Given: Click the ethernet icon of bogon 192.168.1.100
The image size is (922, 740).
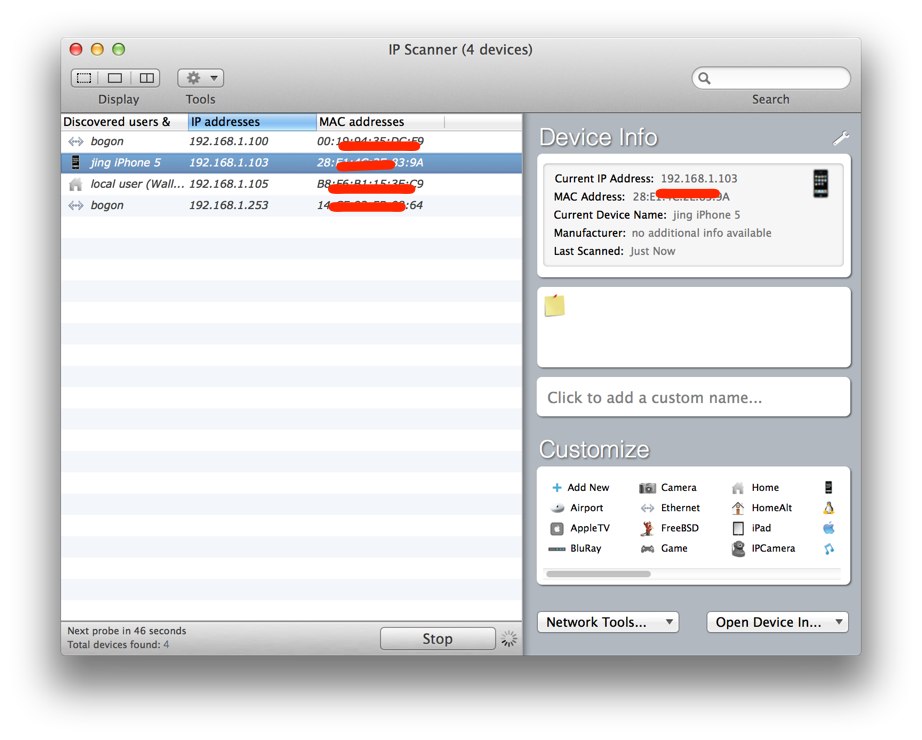Looking at the screenshot, I should (76, 141).
